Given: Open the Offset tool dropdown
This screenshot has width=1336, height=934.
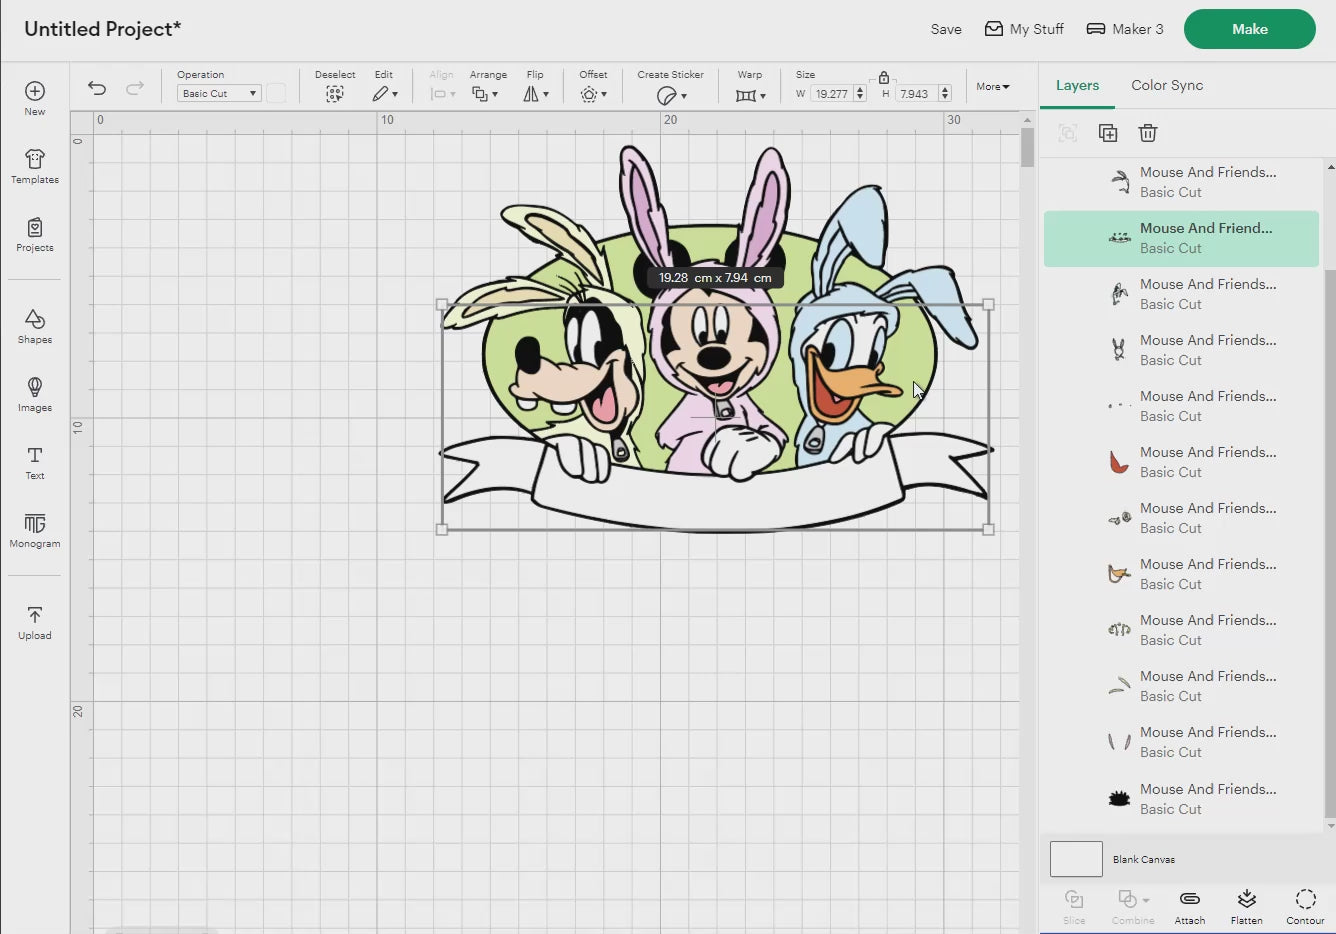Looking at the screenshot, I should [x=593, y=94].
